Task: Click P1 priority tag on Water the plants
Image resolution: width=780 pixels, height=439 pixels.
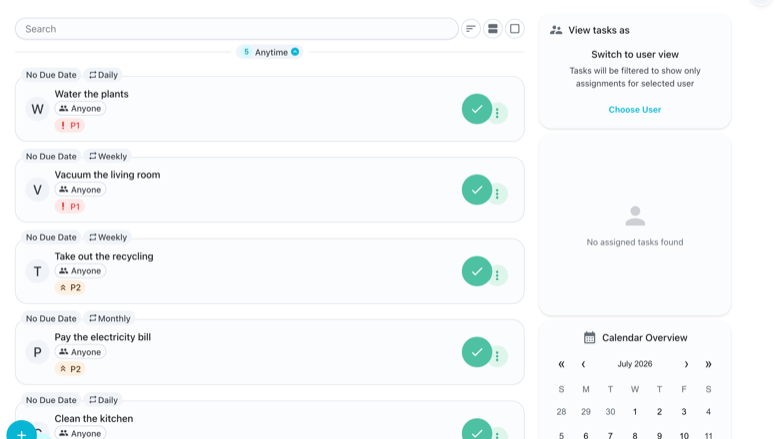Action: [x=70, y=125]
